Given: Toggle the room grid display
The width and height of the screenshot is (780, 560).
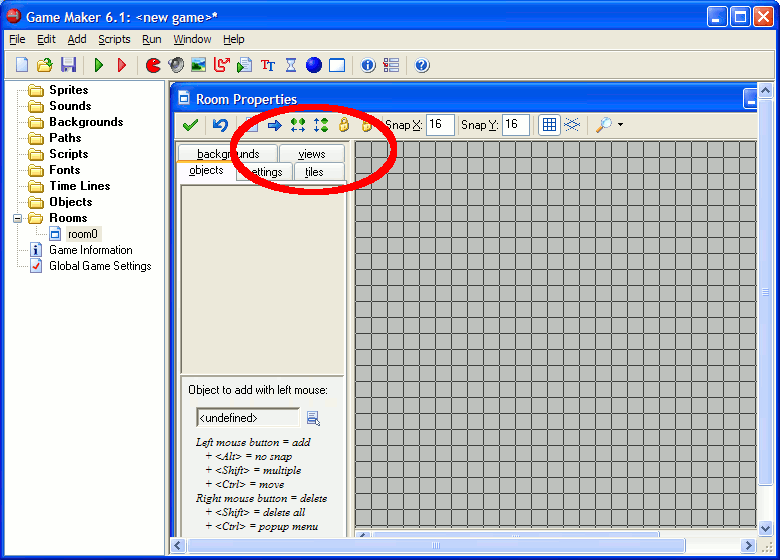Looking at the screenshot, I should point(549,125).
